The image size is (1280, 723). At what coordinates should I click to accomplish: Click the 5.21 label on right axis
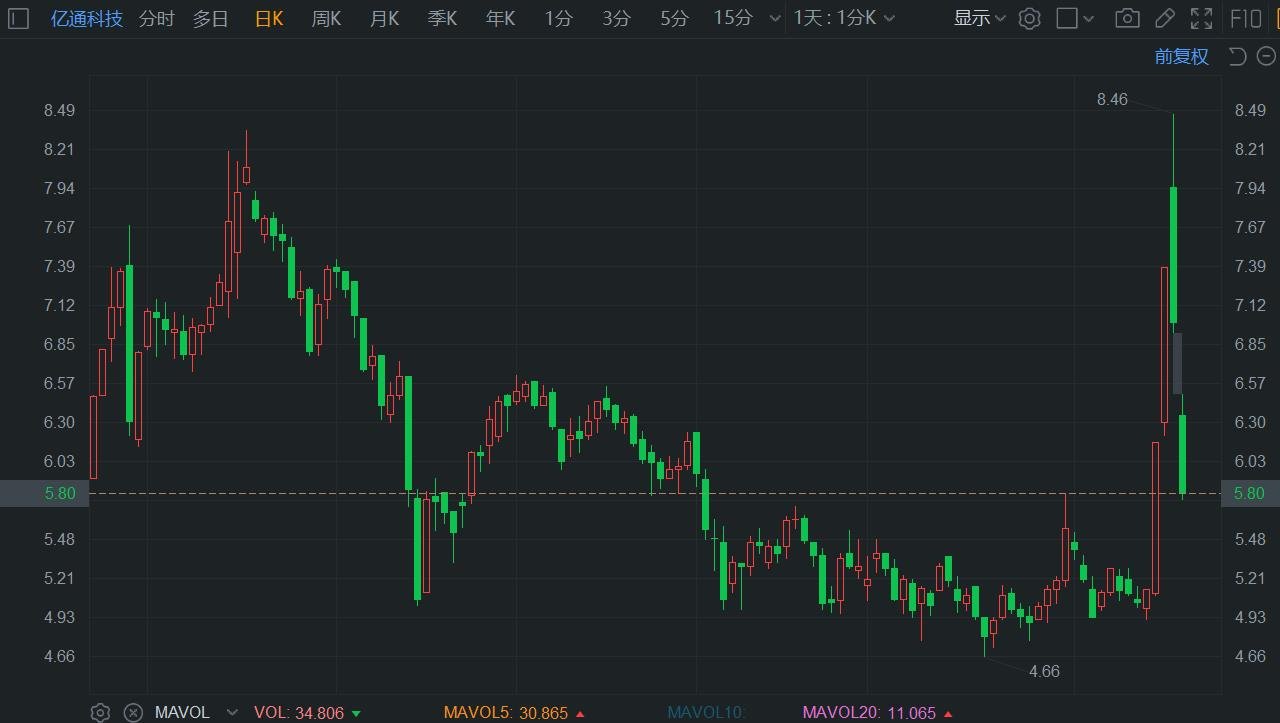tap(1250, 578)
